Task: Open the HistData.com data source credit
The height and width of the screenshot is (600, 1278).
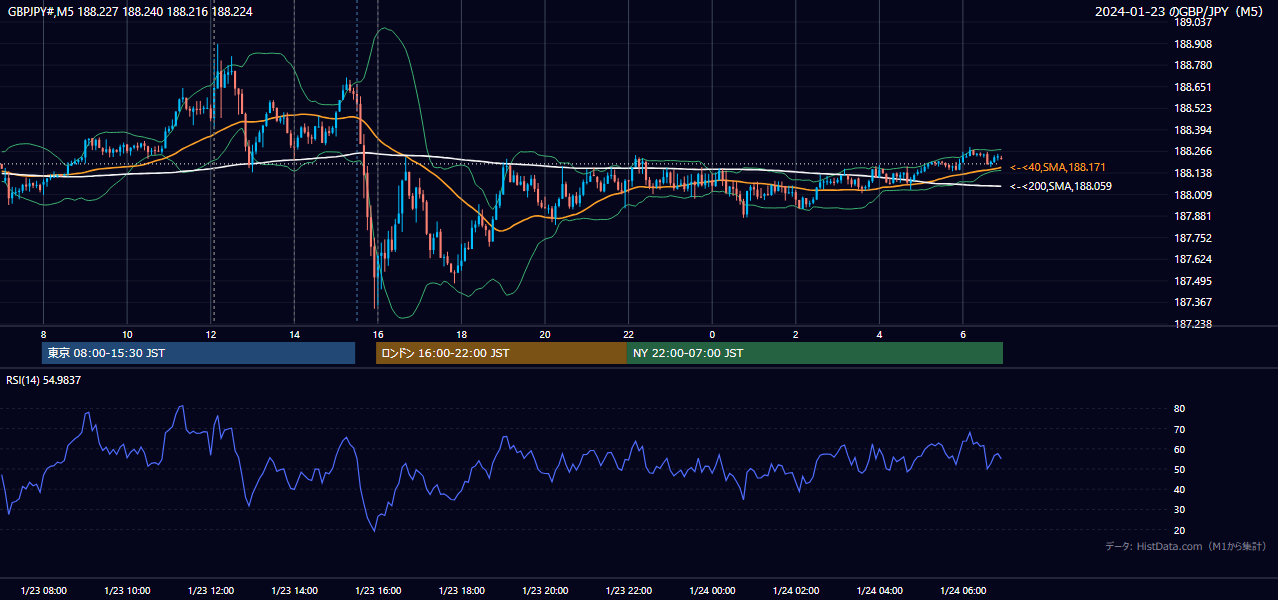Action: pos(1186,546)
